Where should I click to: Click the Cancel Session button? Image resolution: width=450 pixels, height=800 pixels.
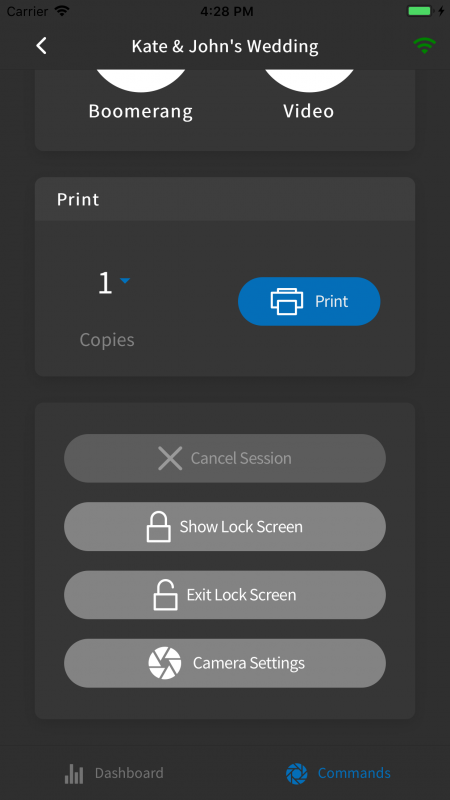225,458
